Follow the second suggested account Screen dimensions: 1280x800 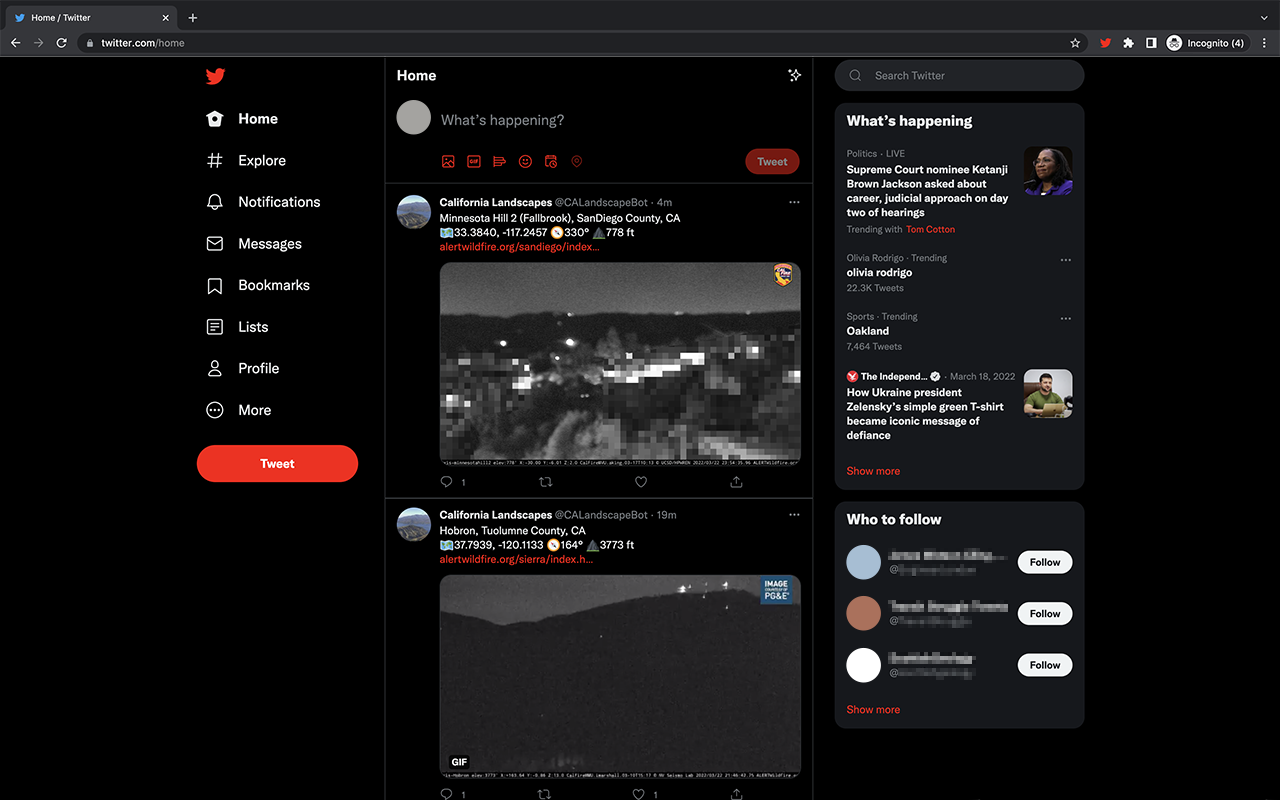pyautogui.click(x=1045, y=614)
